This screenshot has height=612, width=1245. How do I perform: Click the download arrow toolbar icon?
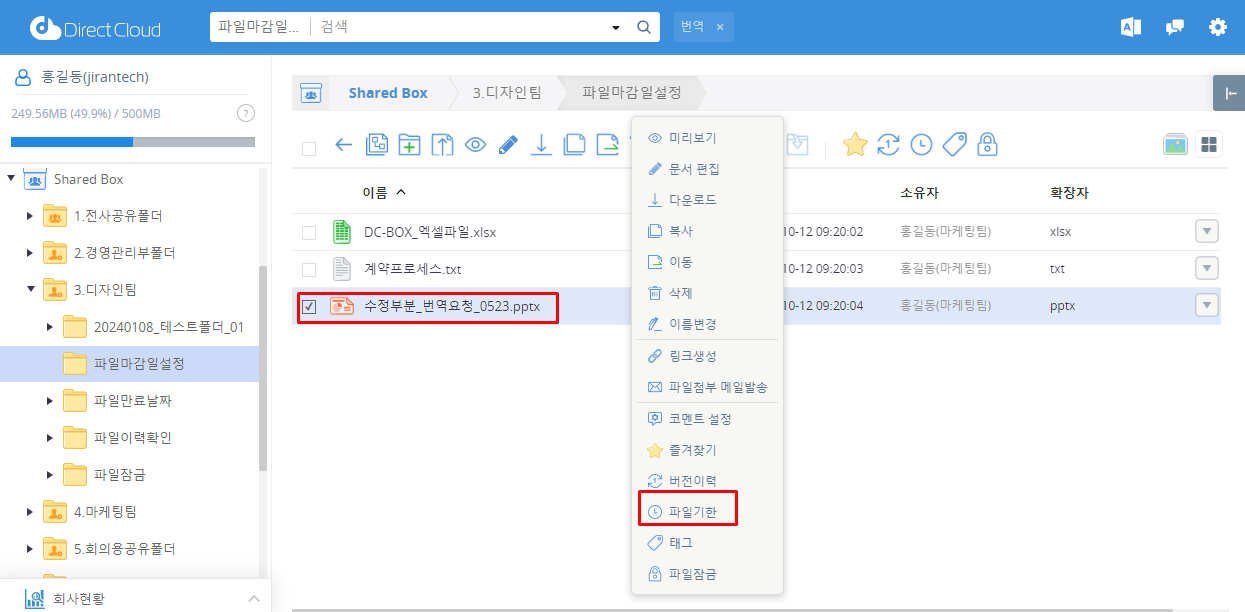541,145
